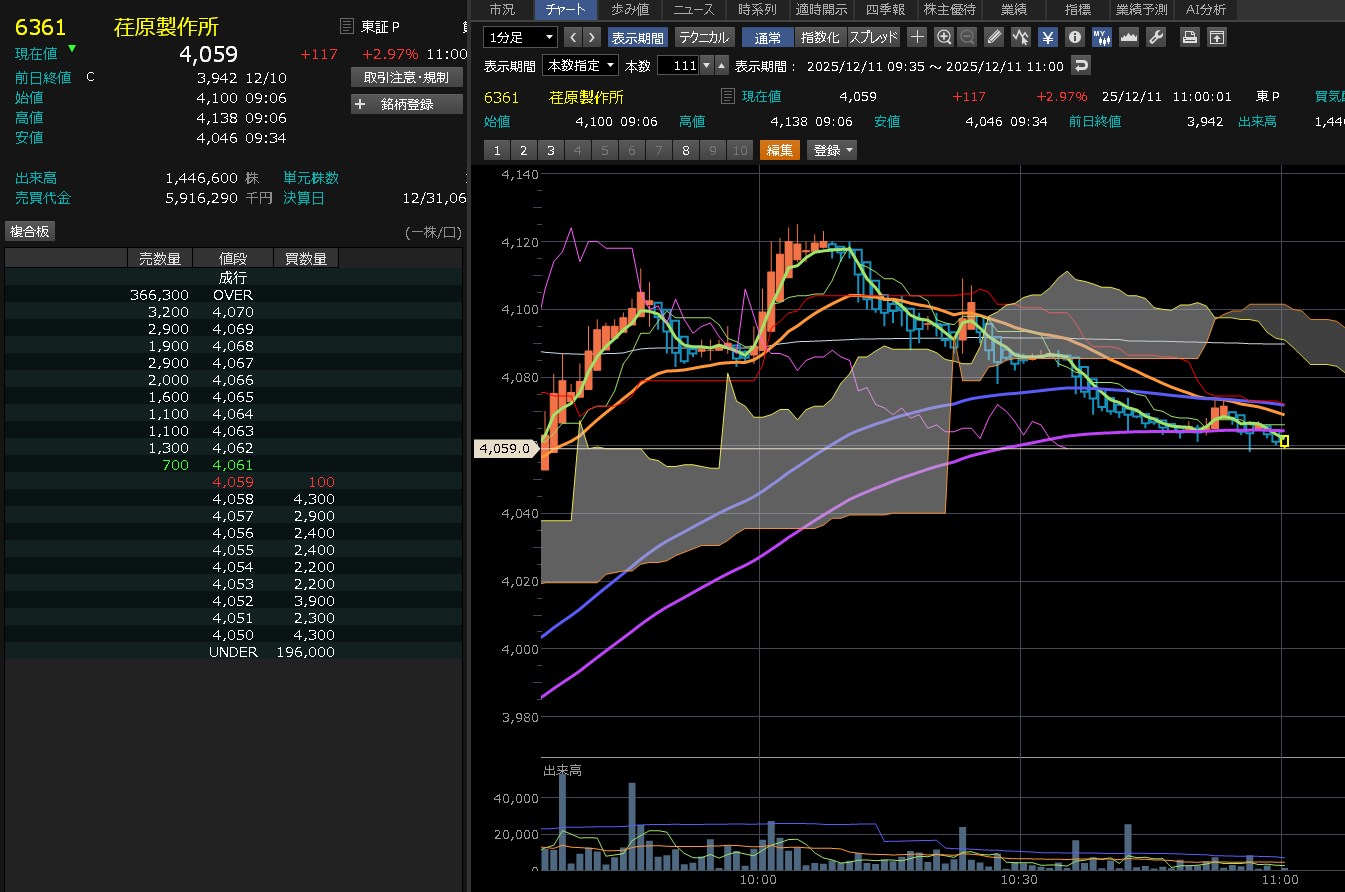Reset display period with the return arrow icon
Viewport: 1345px width, 892px height.
[x=1080, y=65]
